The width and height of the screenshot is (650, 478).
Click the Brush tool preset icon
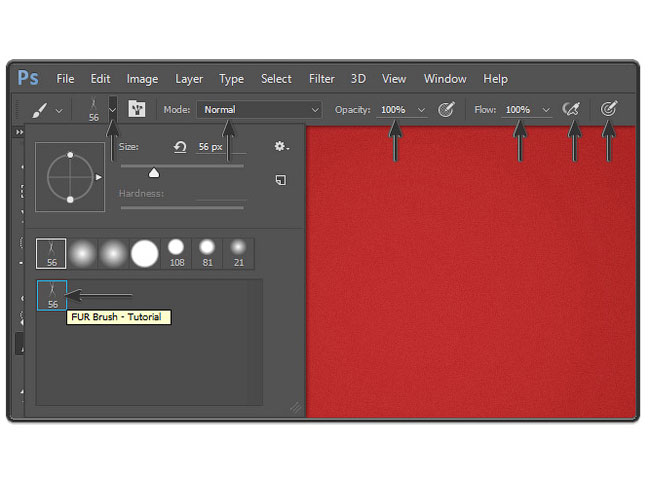(39, 110)
